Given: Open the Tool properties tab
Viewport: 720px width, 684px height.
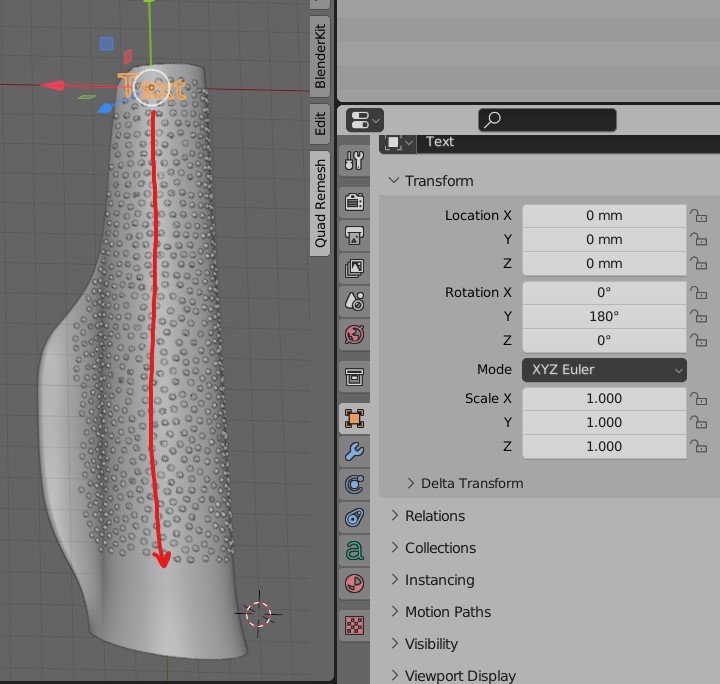Looking at the screenshot, I should click(354, 161).
